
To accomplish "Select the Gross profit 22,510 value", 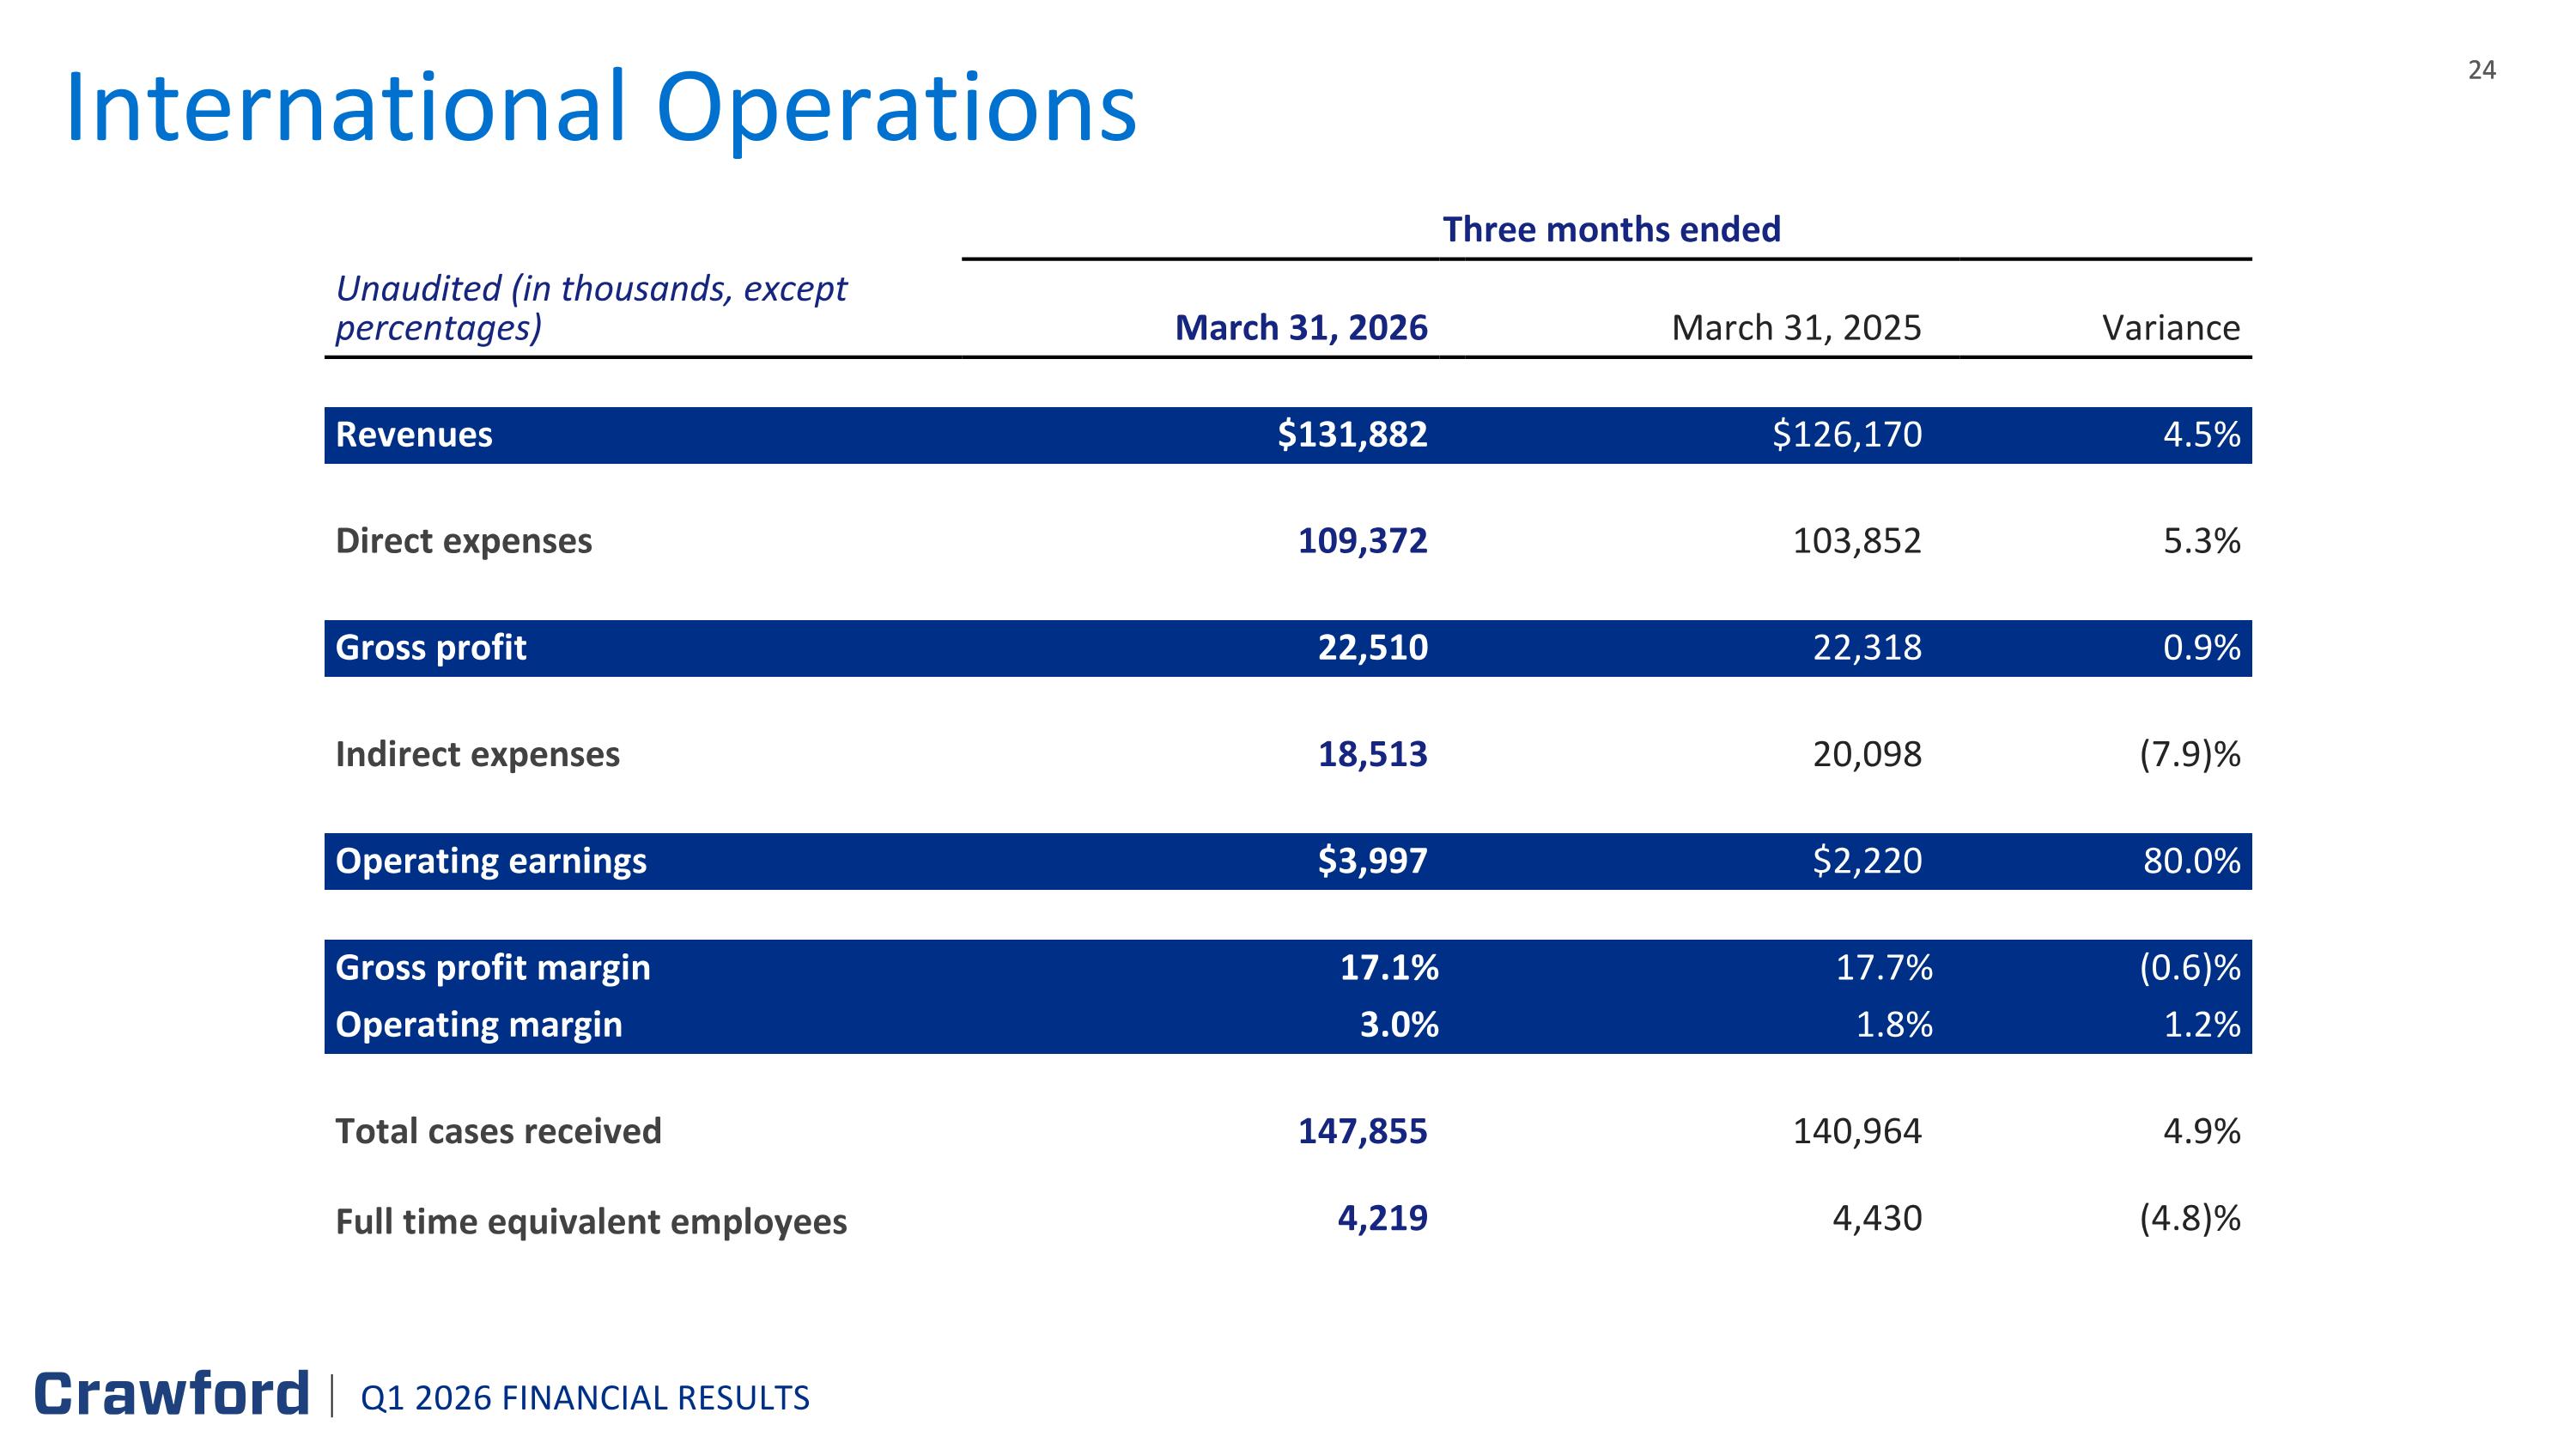I will 1373,647.
